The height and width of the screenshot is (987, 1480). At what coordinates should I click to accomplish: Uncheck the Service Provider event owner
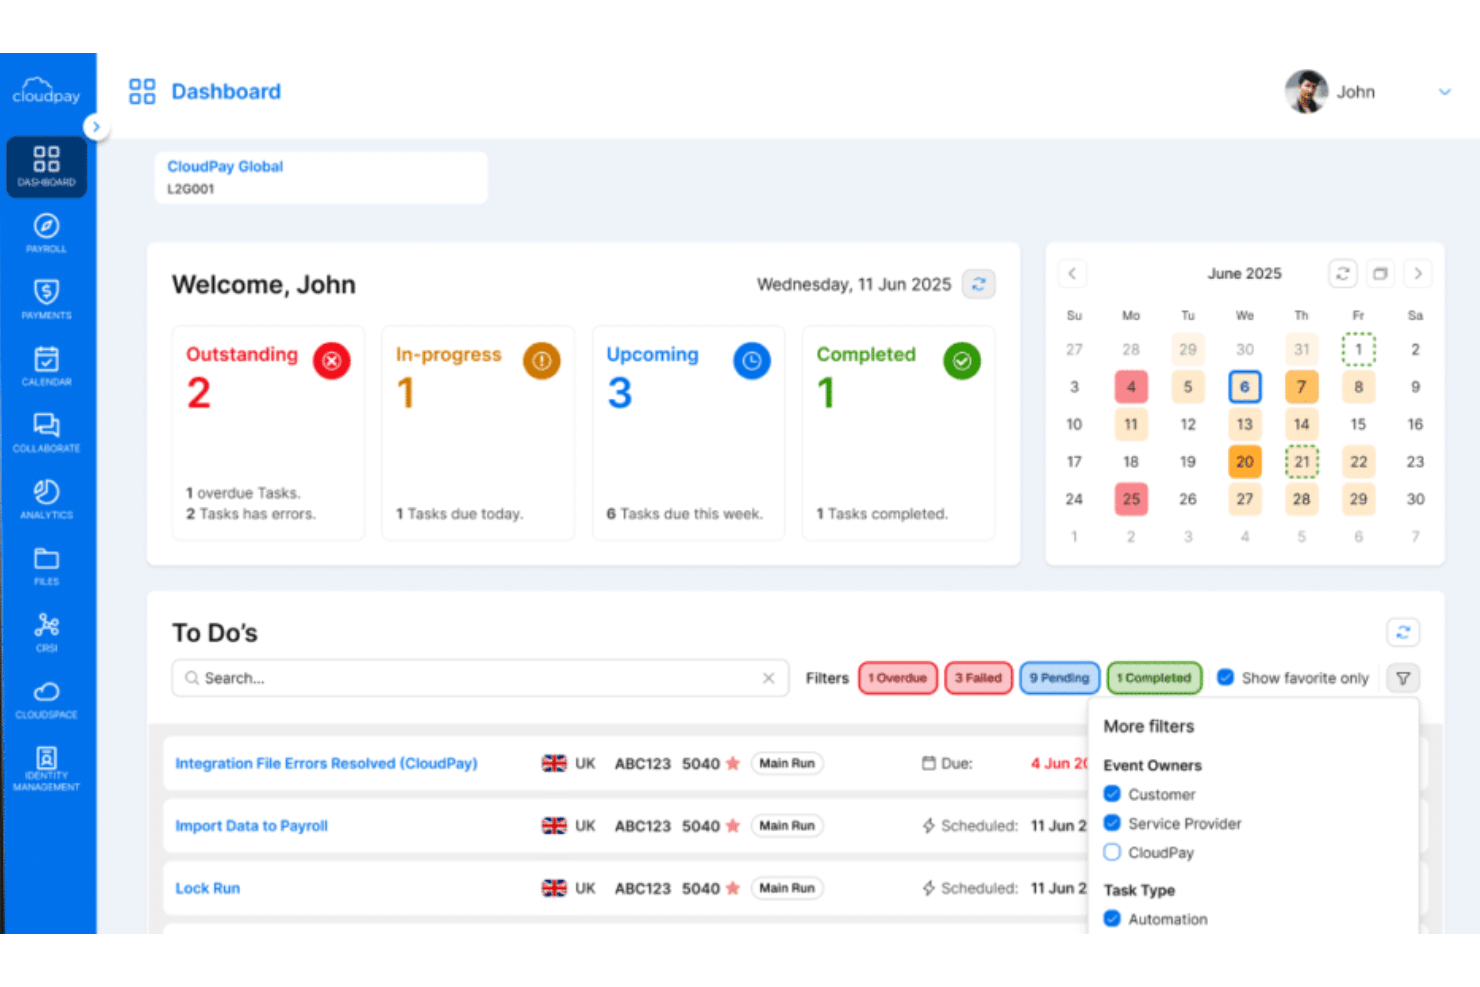pyautogui.click(x=1112, y=823)
